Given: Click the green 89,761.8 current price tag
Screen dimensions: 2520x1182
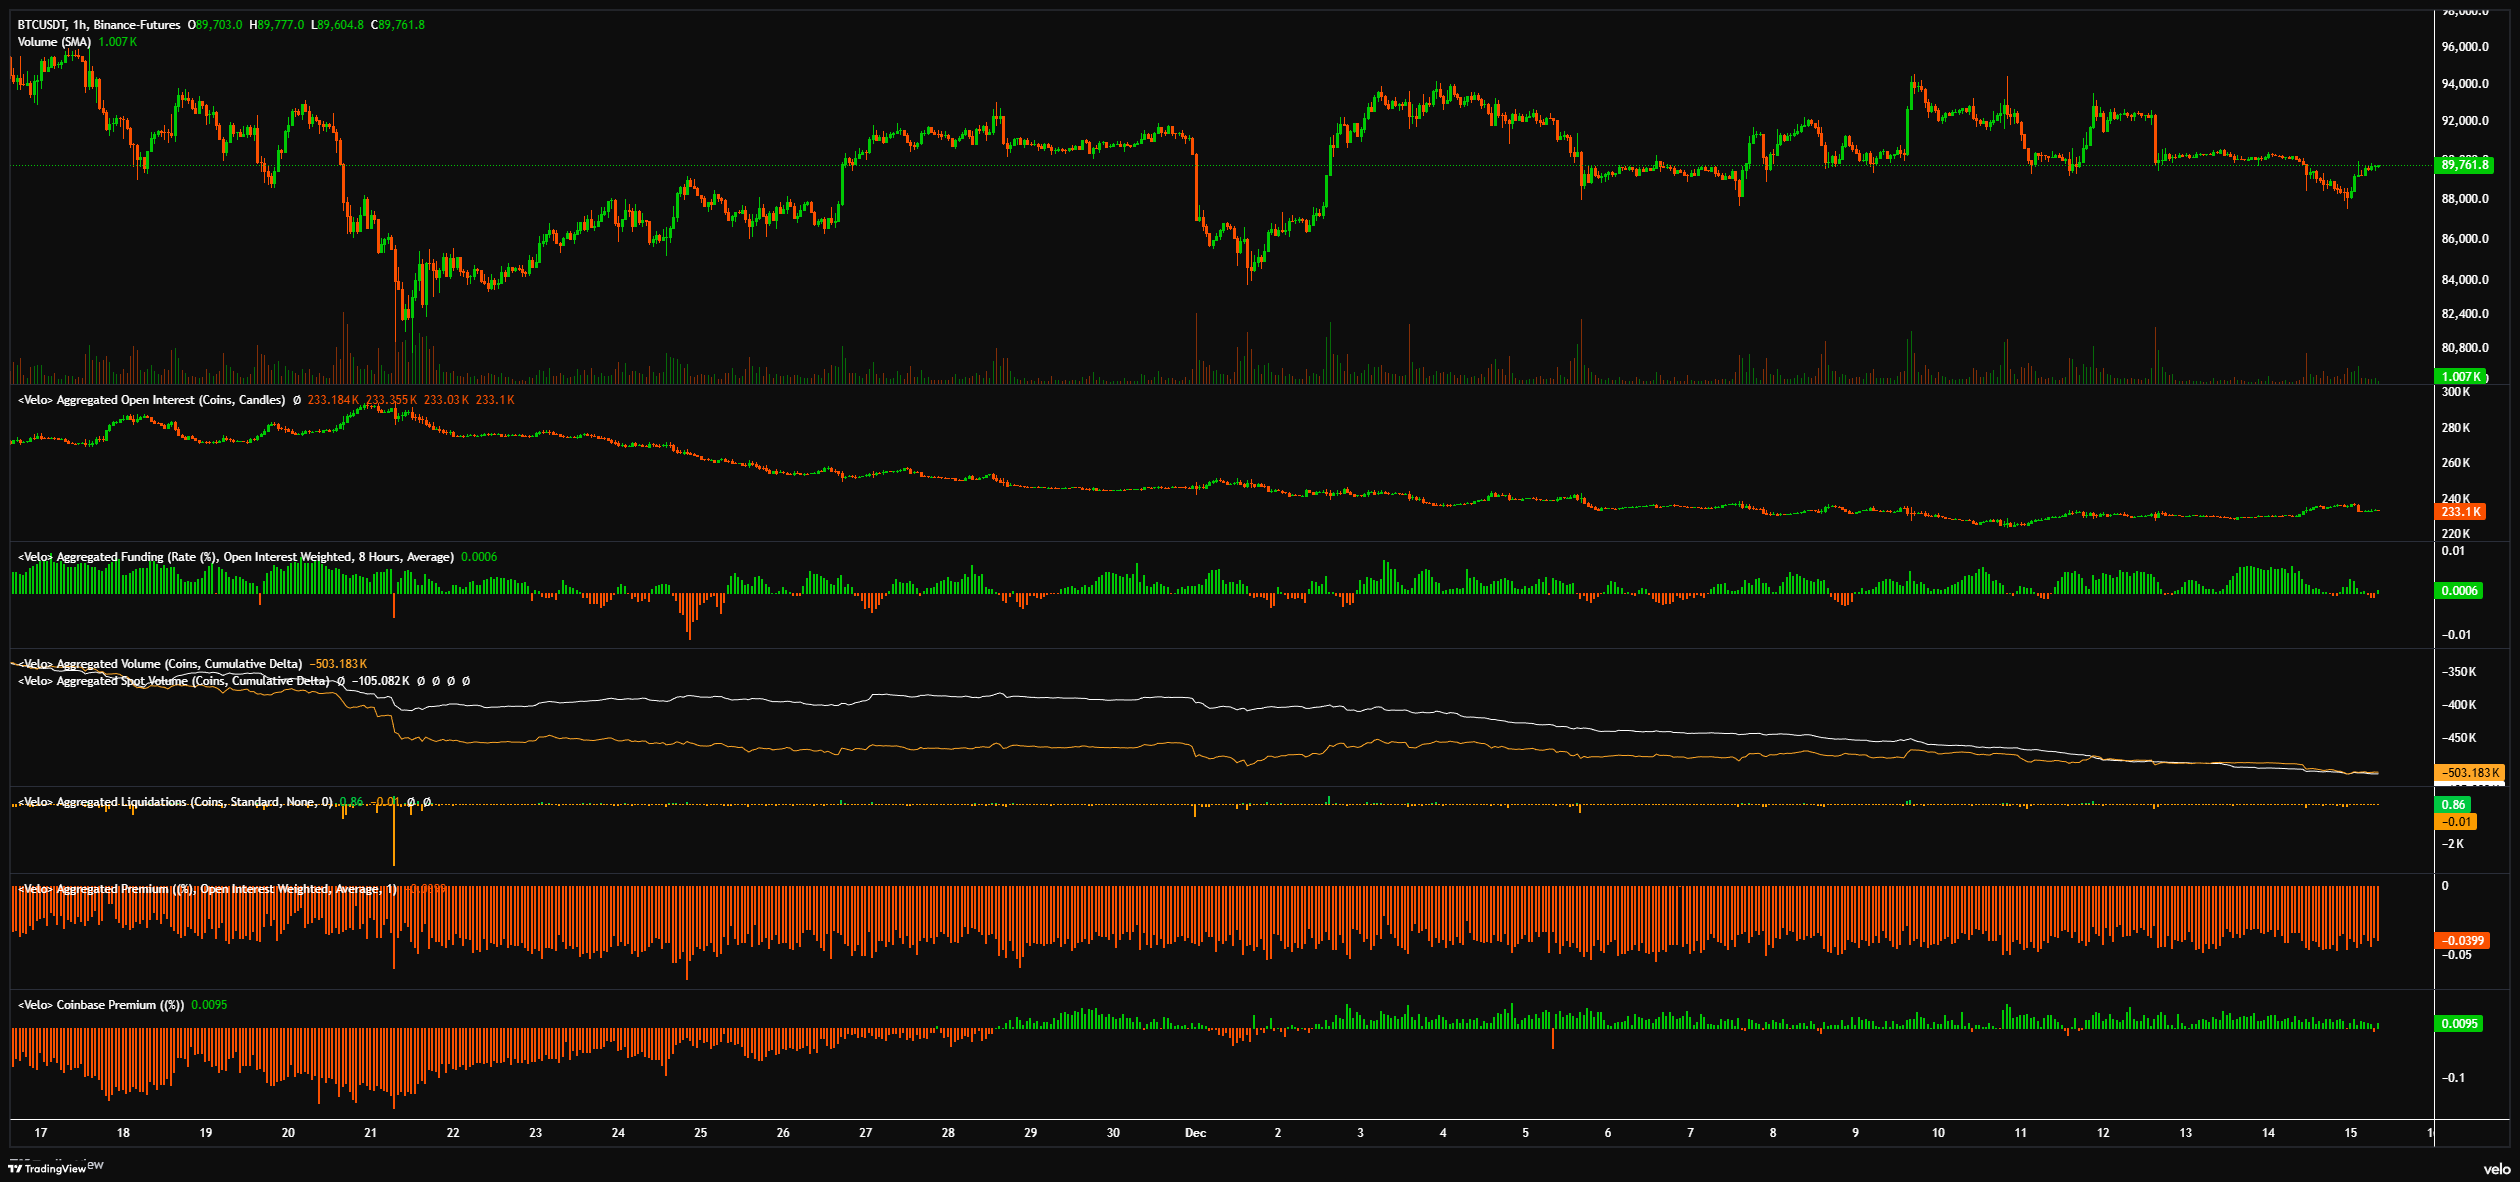Looking at the screenshot, I should pyautogui.click(x=2463, y=165).
